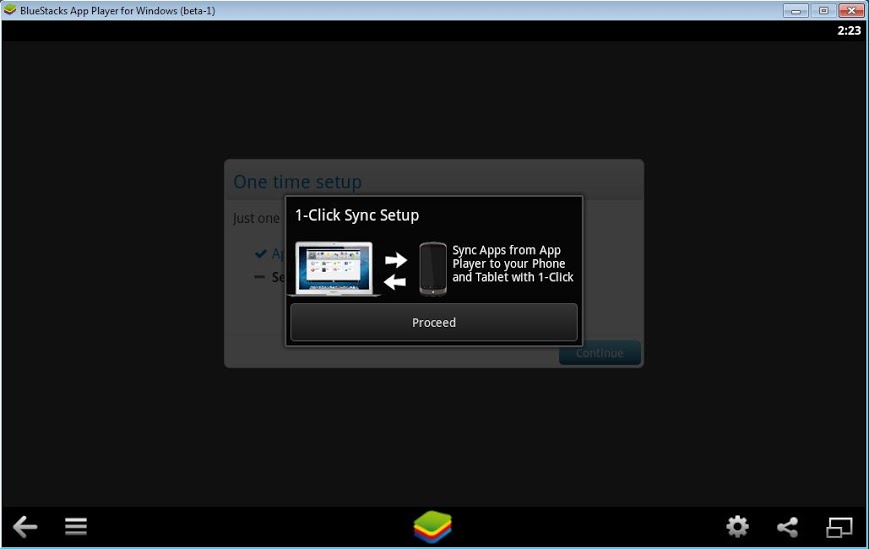
Task: Open the hamburger menu icon
Action: click(x=76, y=526)
